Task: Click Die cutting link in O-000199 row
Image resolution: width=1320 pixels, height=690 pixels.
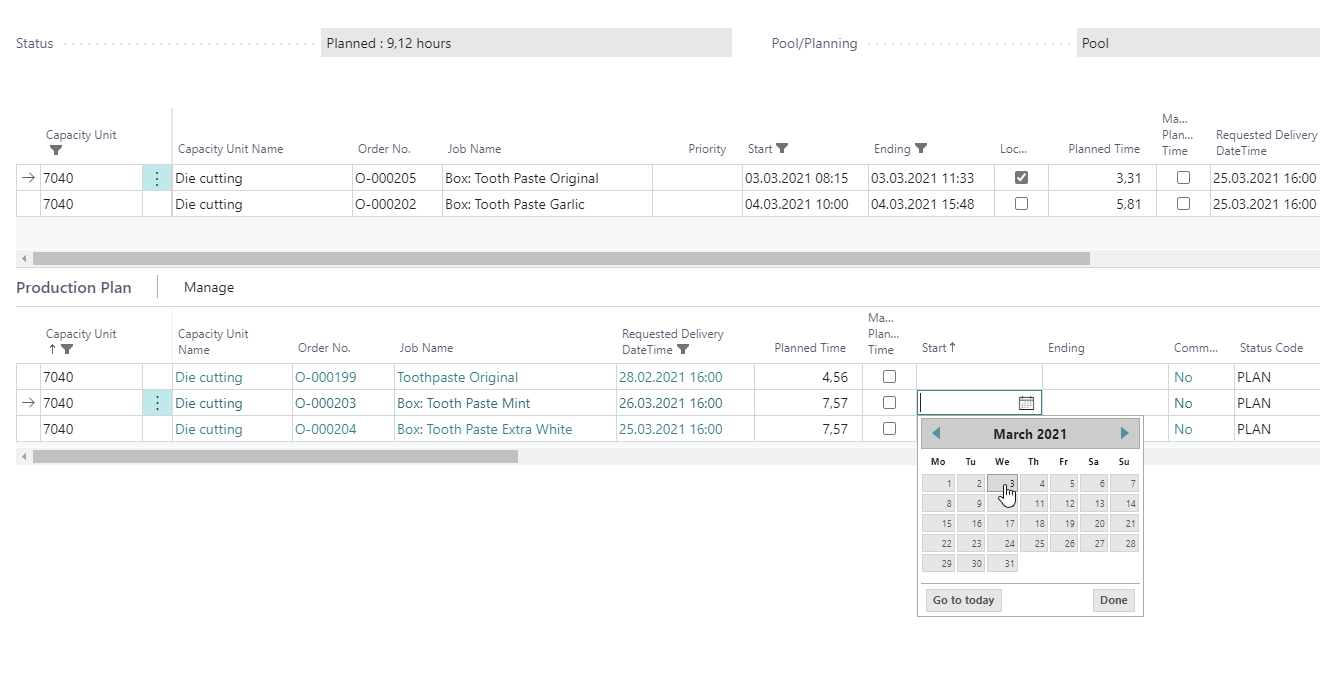Action: [x=208, y=377]
